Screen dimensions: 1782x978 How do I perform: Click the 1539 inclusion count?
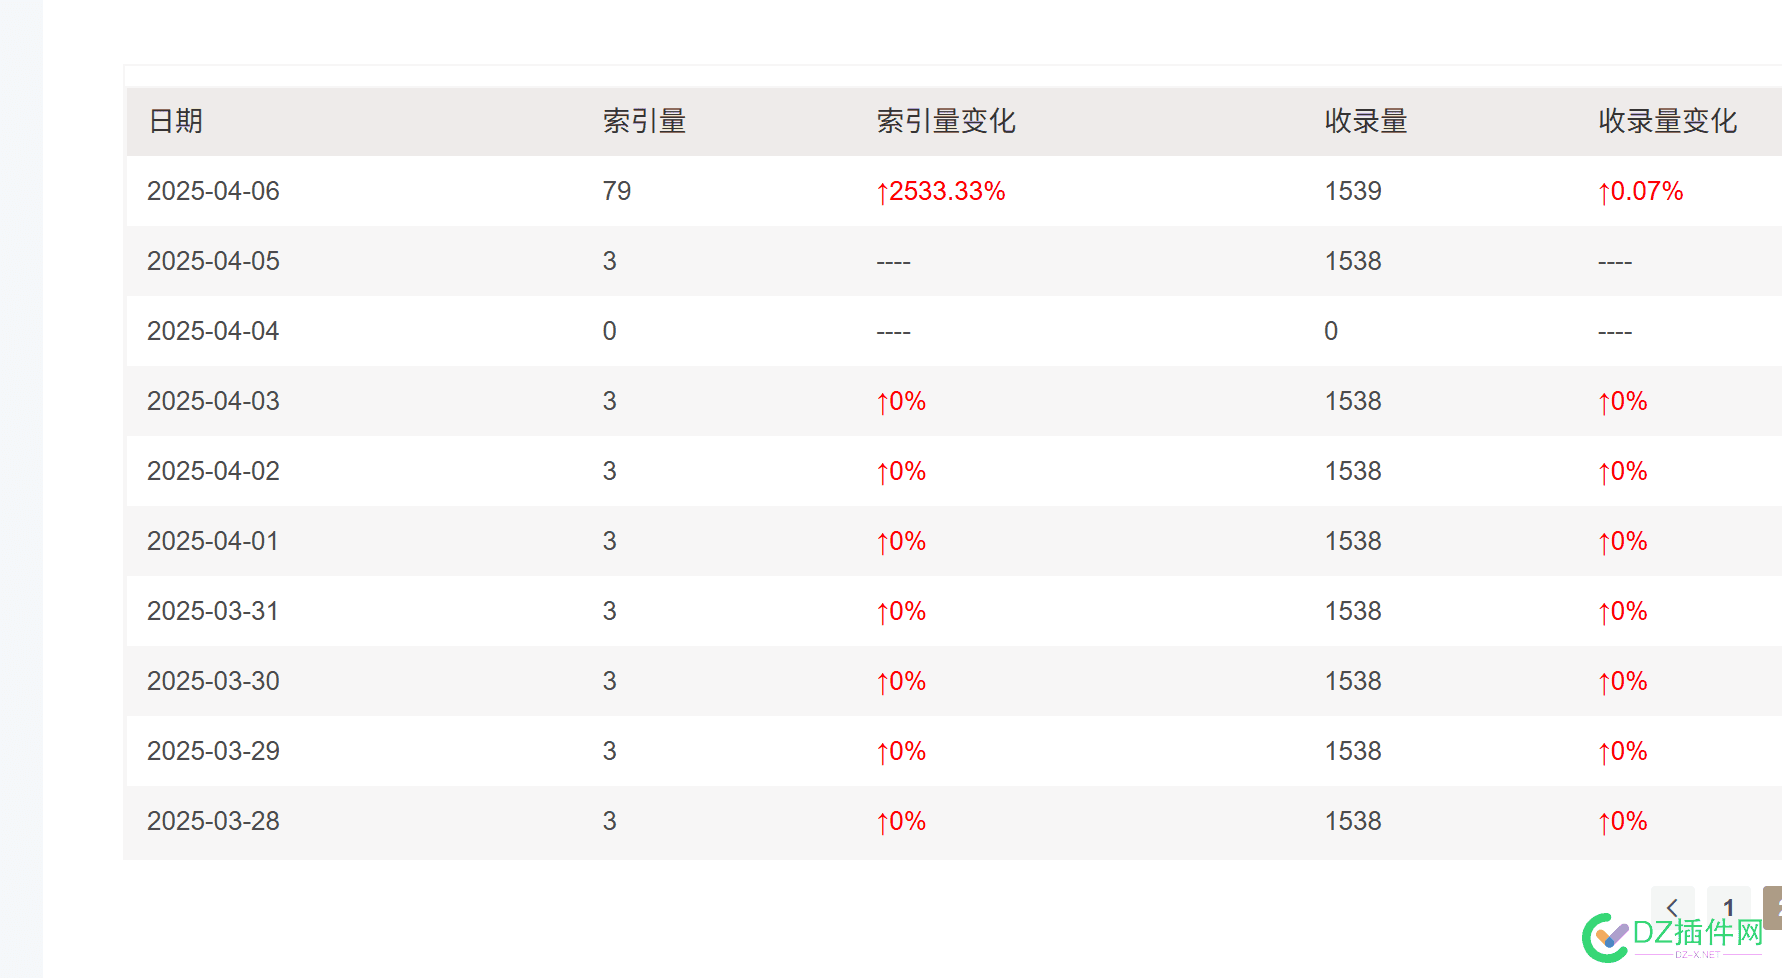[x=1353, y=191]
